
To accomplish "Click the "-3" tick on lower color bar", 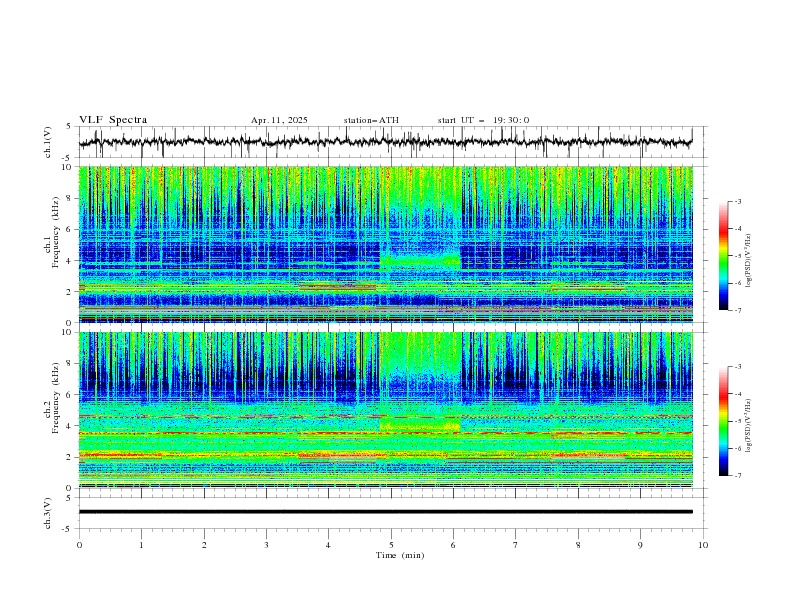I will tap(738, 367).
